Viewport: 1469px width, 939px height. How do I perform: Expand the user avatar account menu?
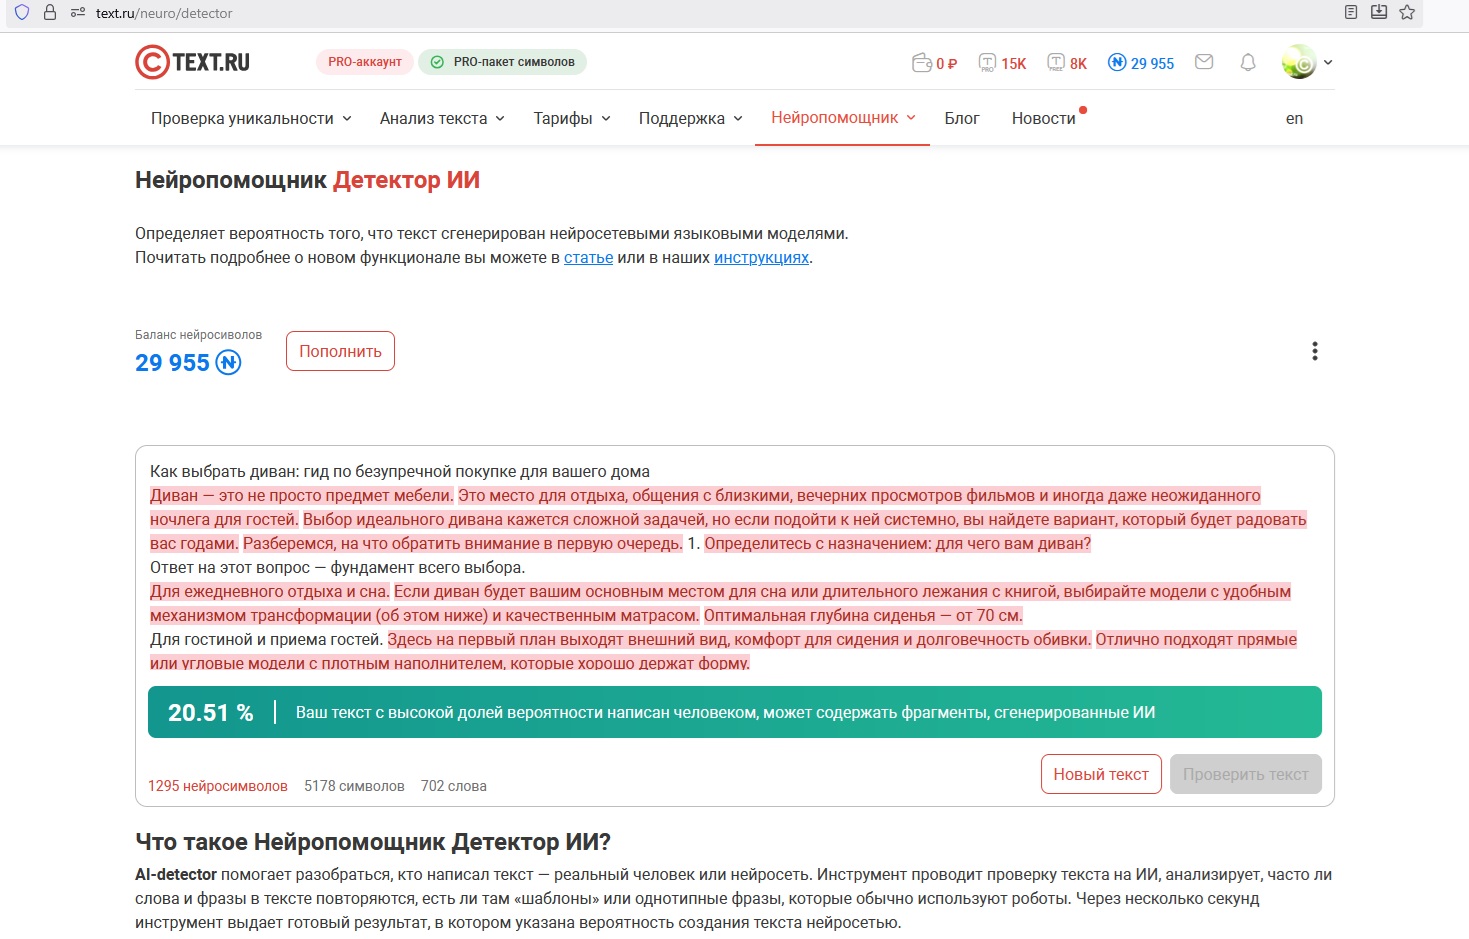pyautogui.click(x=1307, y=62)
